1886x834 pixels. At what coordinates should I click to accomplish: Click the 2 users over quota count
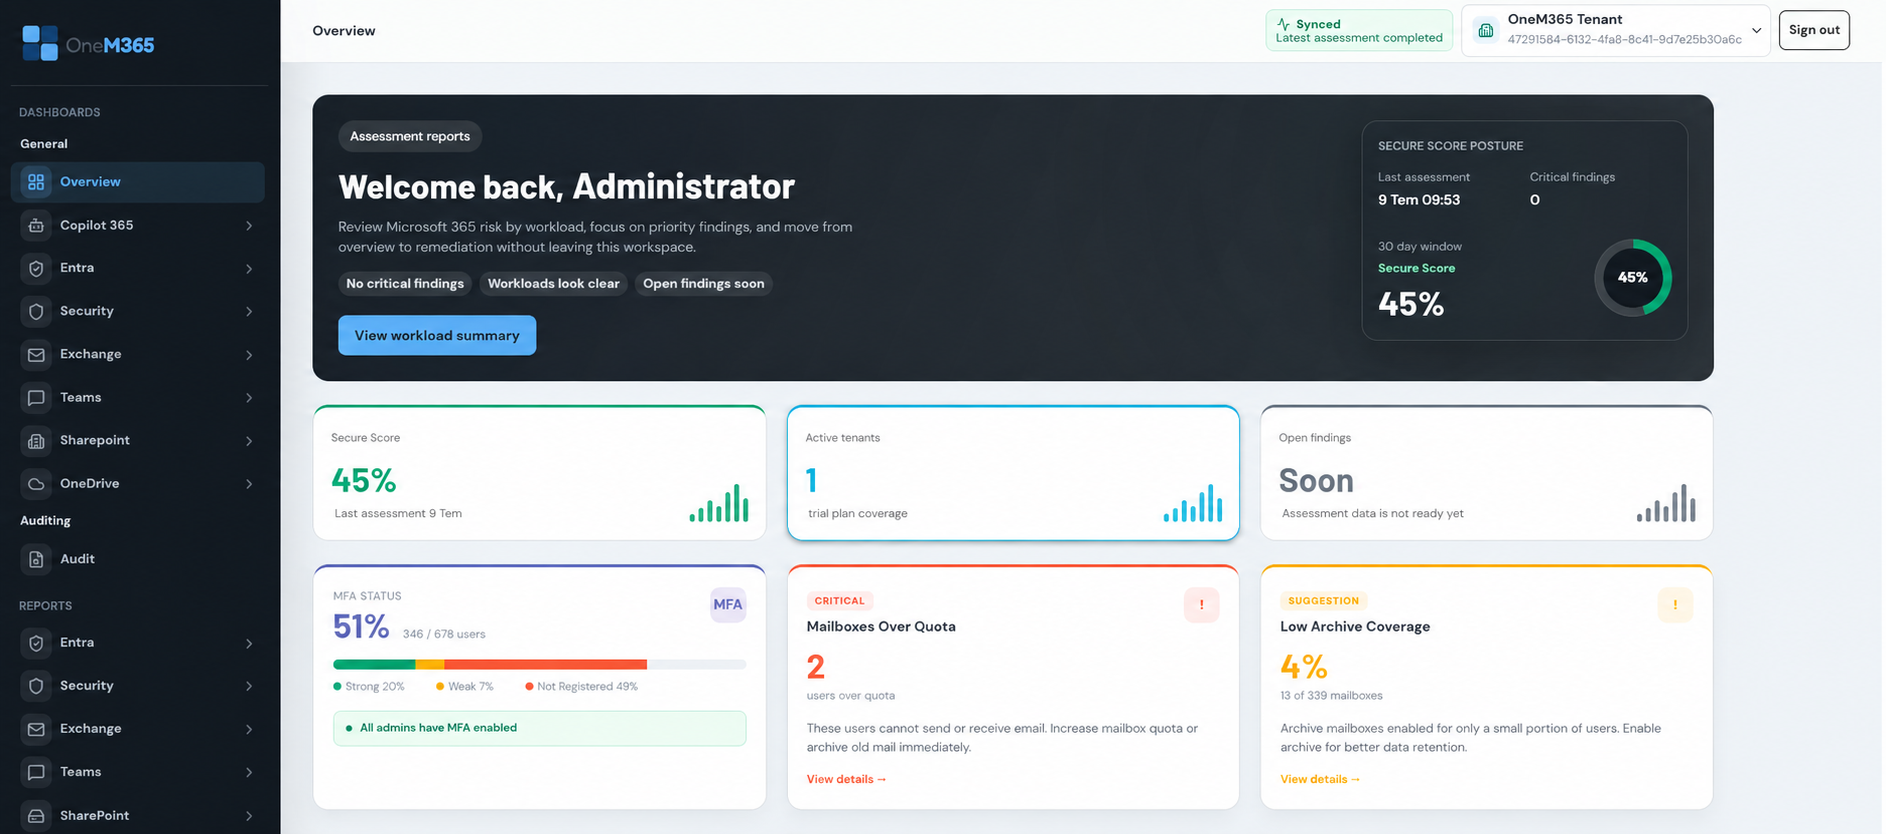tap(816, 666)
